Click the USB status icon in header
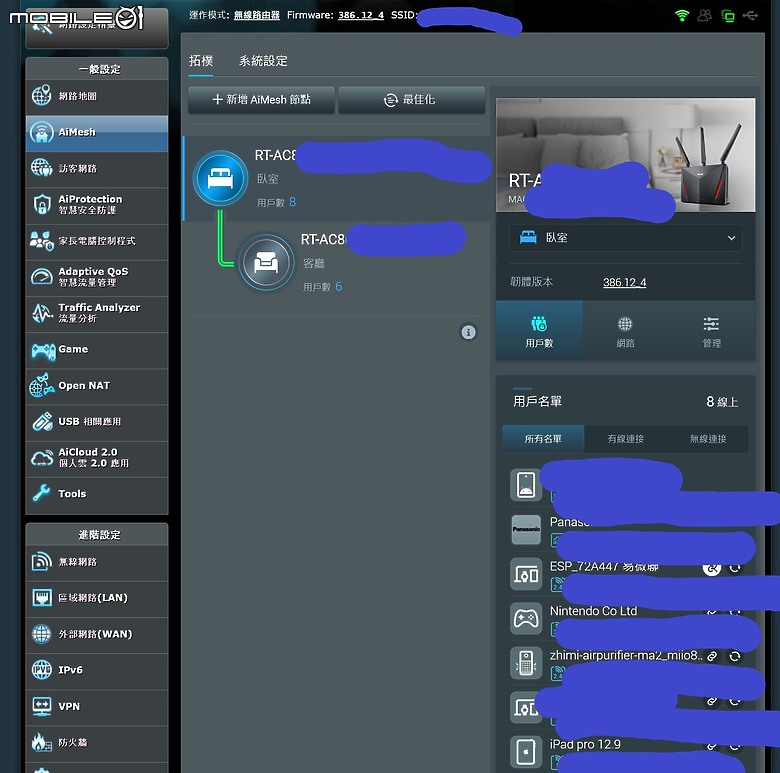Image resolution: width=780 pixels, height=773 pixels. pyautogui.click(x=750, y=15)
